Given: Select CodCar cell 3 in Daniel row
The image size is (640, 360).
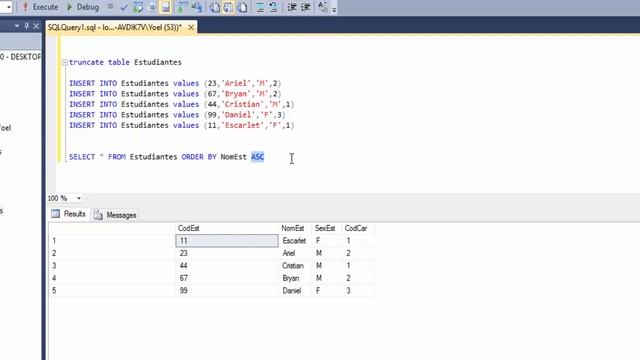Looking at the screenshot, I should pos(358,291).
